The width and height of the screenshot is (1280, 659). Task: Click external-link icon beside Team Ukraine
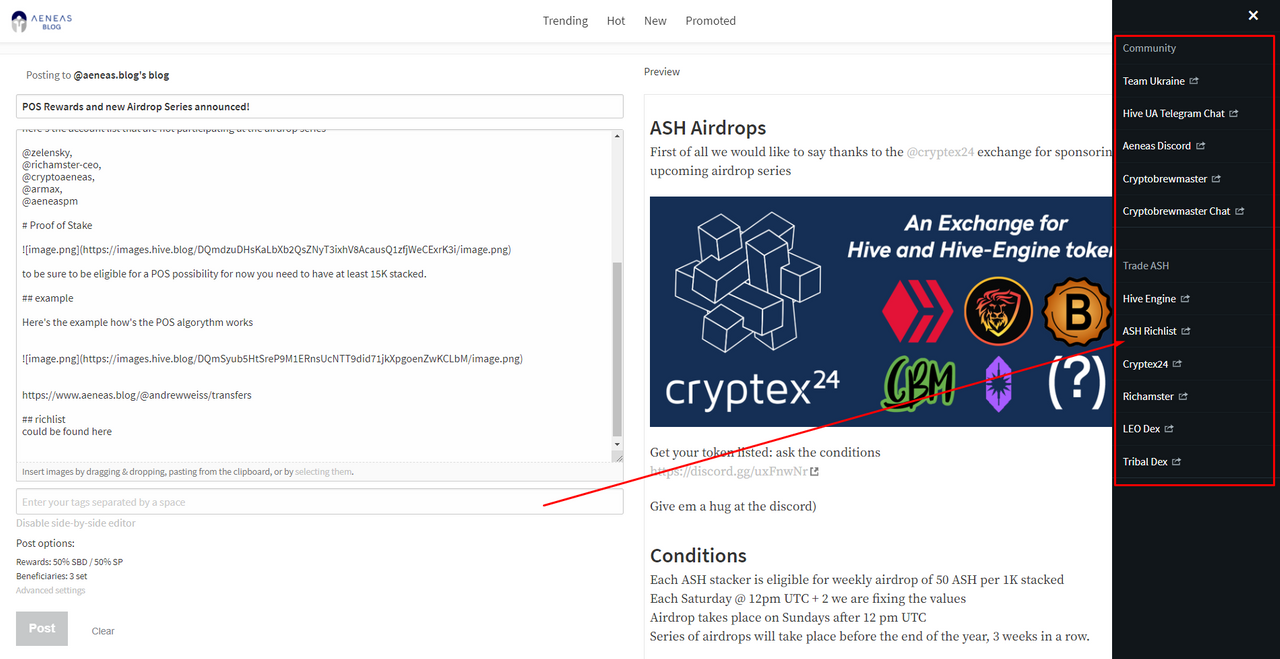[1194, 81]
